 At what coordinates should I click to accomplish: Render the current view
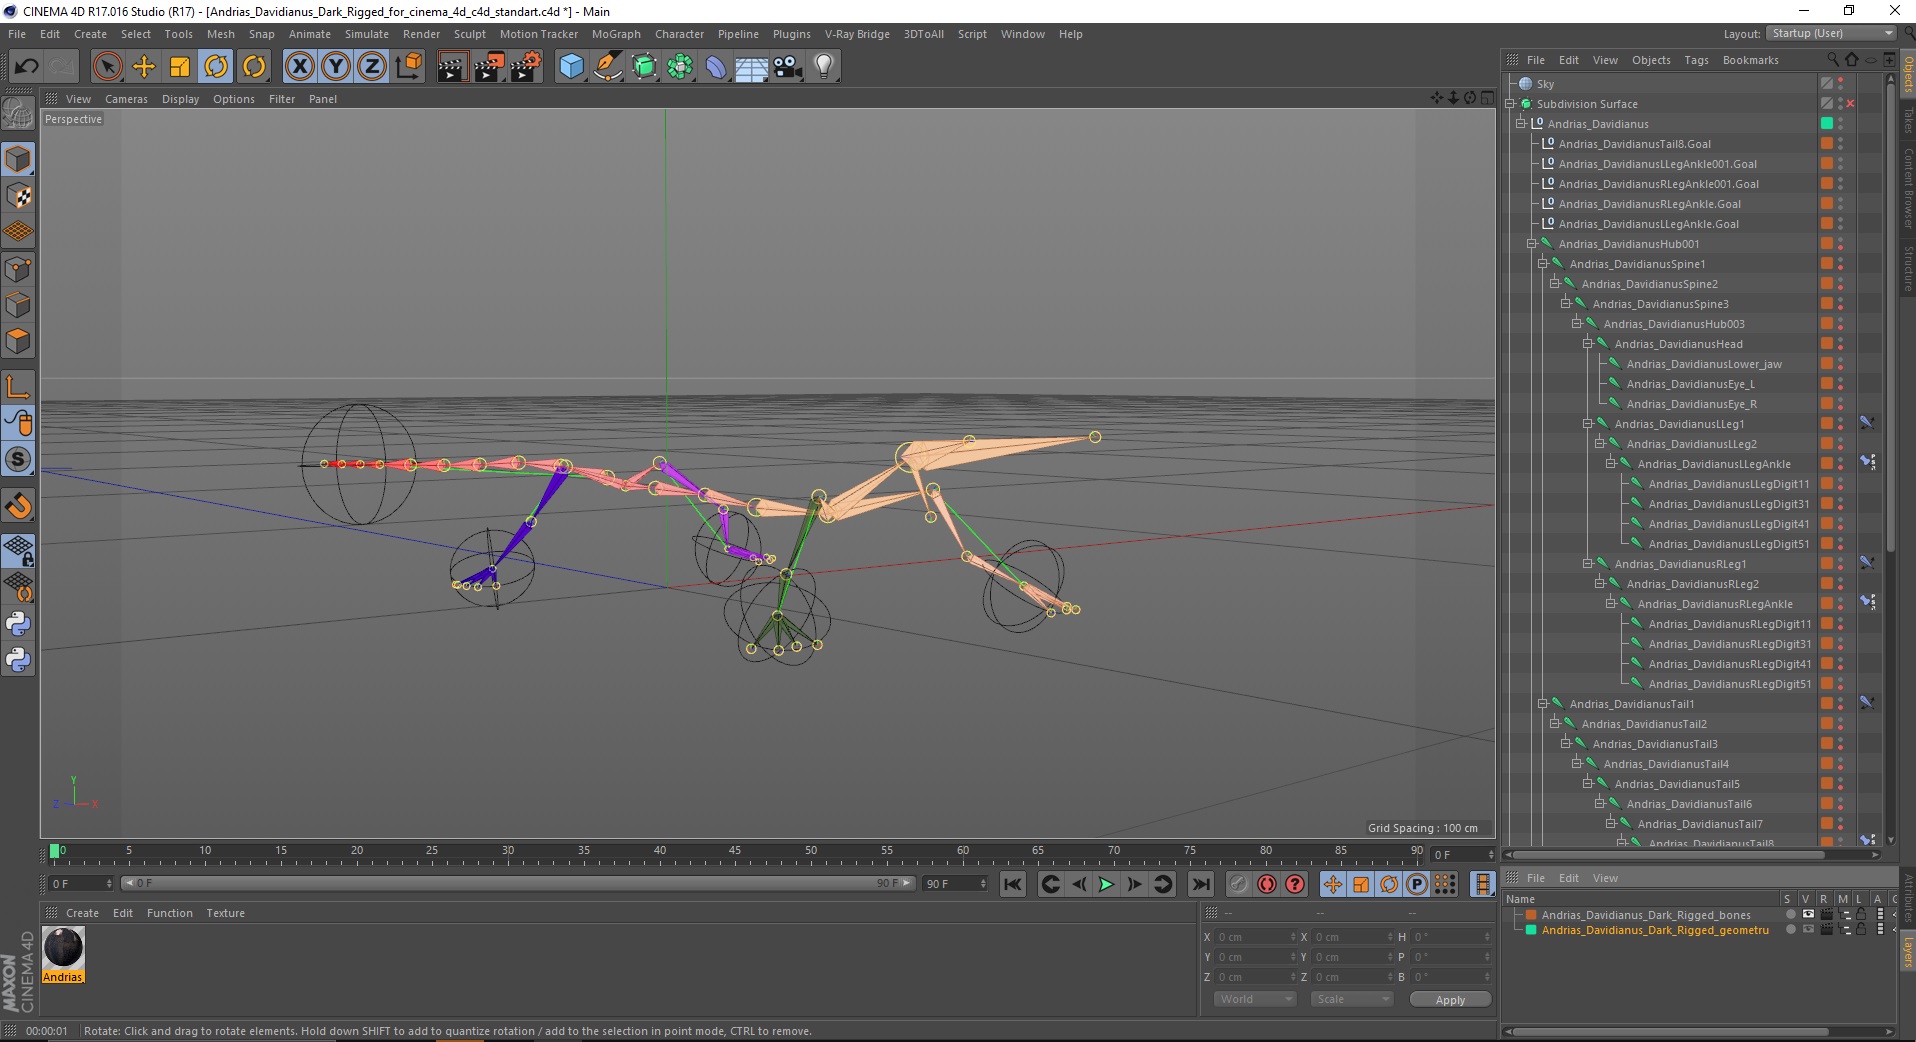click(452, 67)
